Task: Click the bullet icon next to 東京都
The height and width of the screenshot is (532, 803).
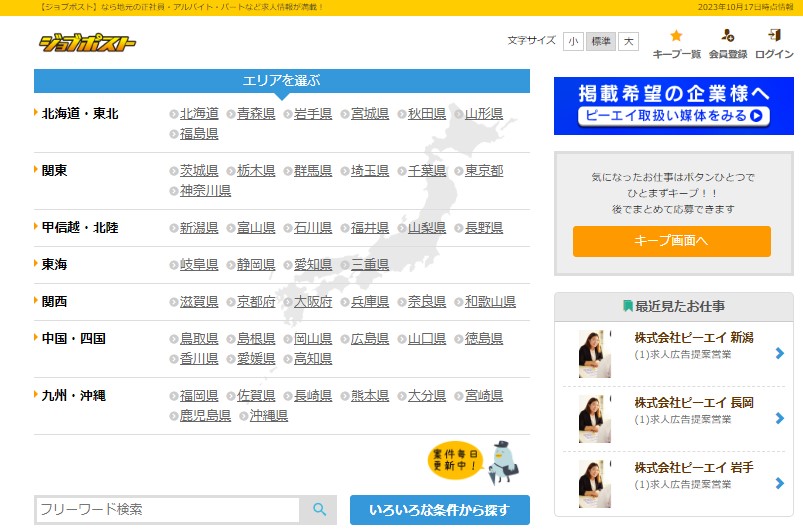Action: click(458, 171)
